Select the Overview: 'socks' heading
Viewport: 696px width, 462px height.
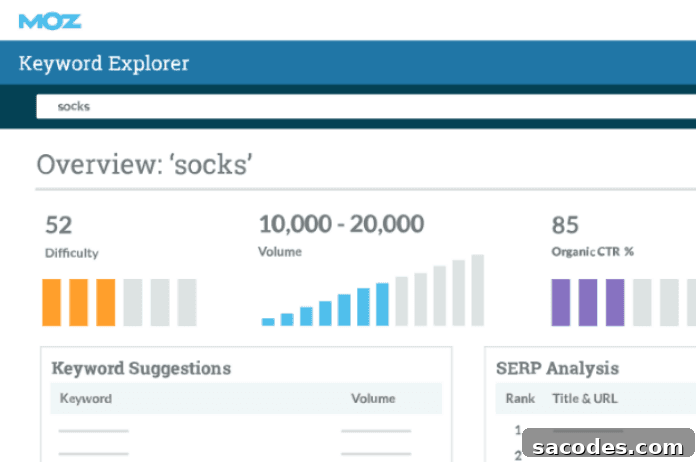tap(144, 165)
